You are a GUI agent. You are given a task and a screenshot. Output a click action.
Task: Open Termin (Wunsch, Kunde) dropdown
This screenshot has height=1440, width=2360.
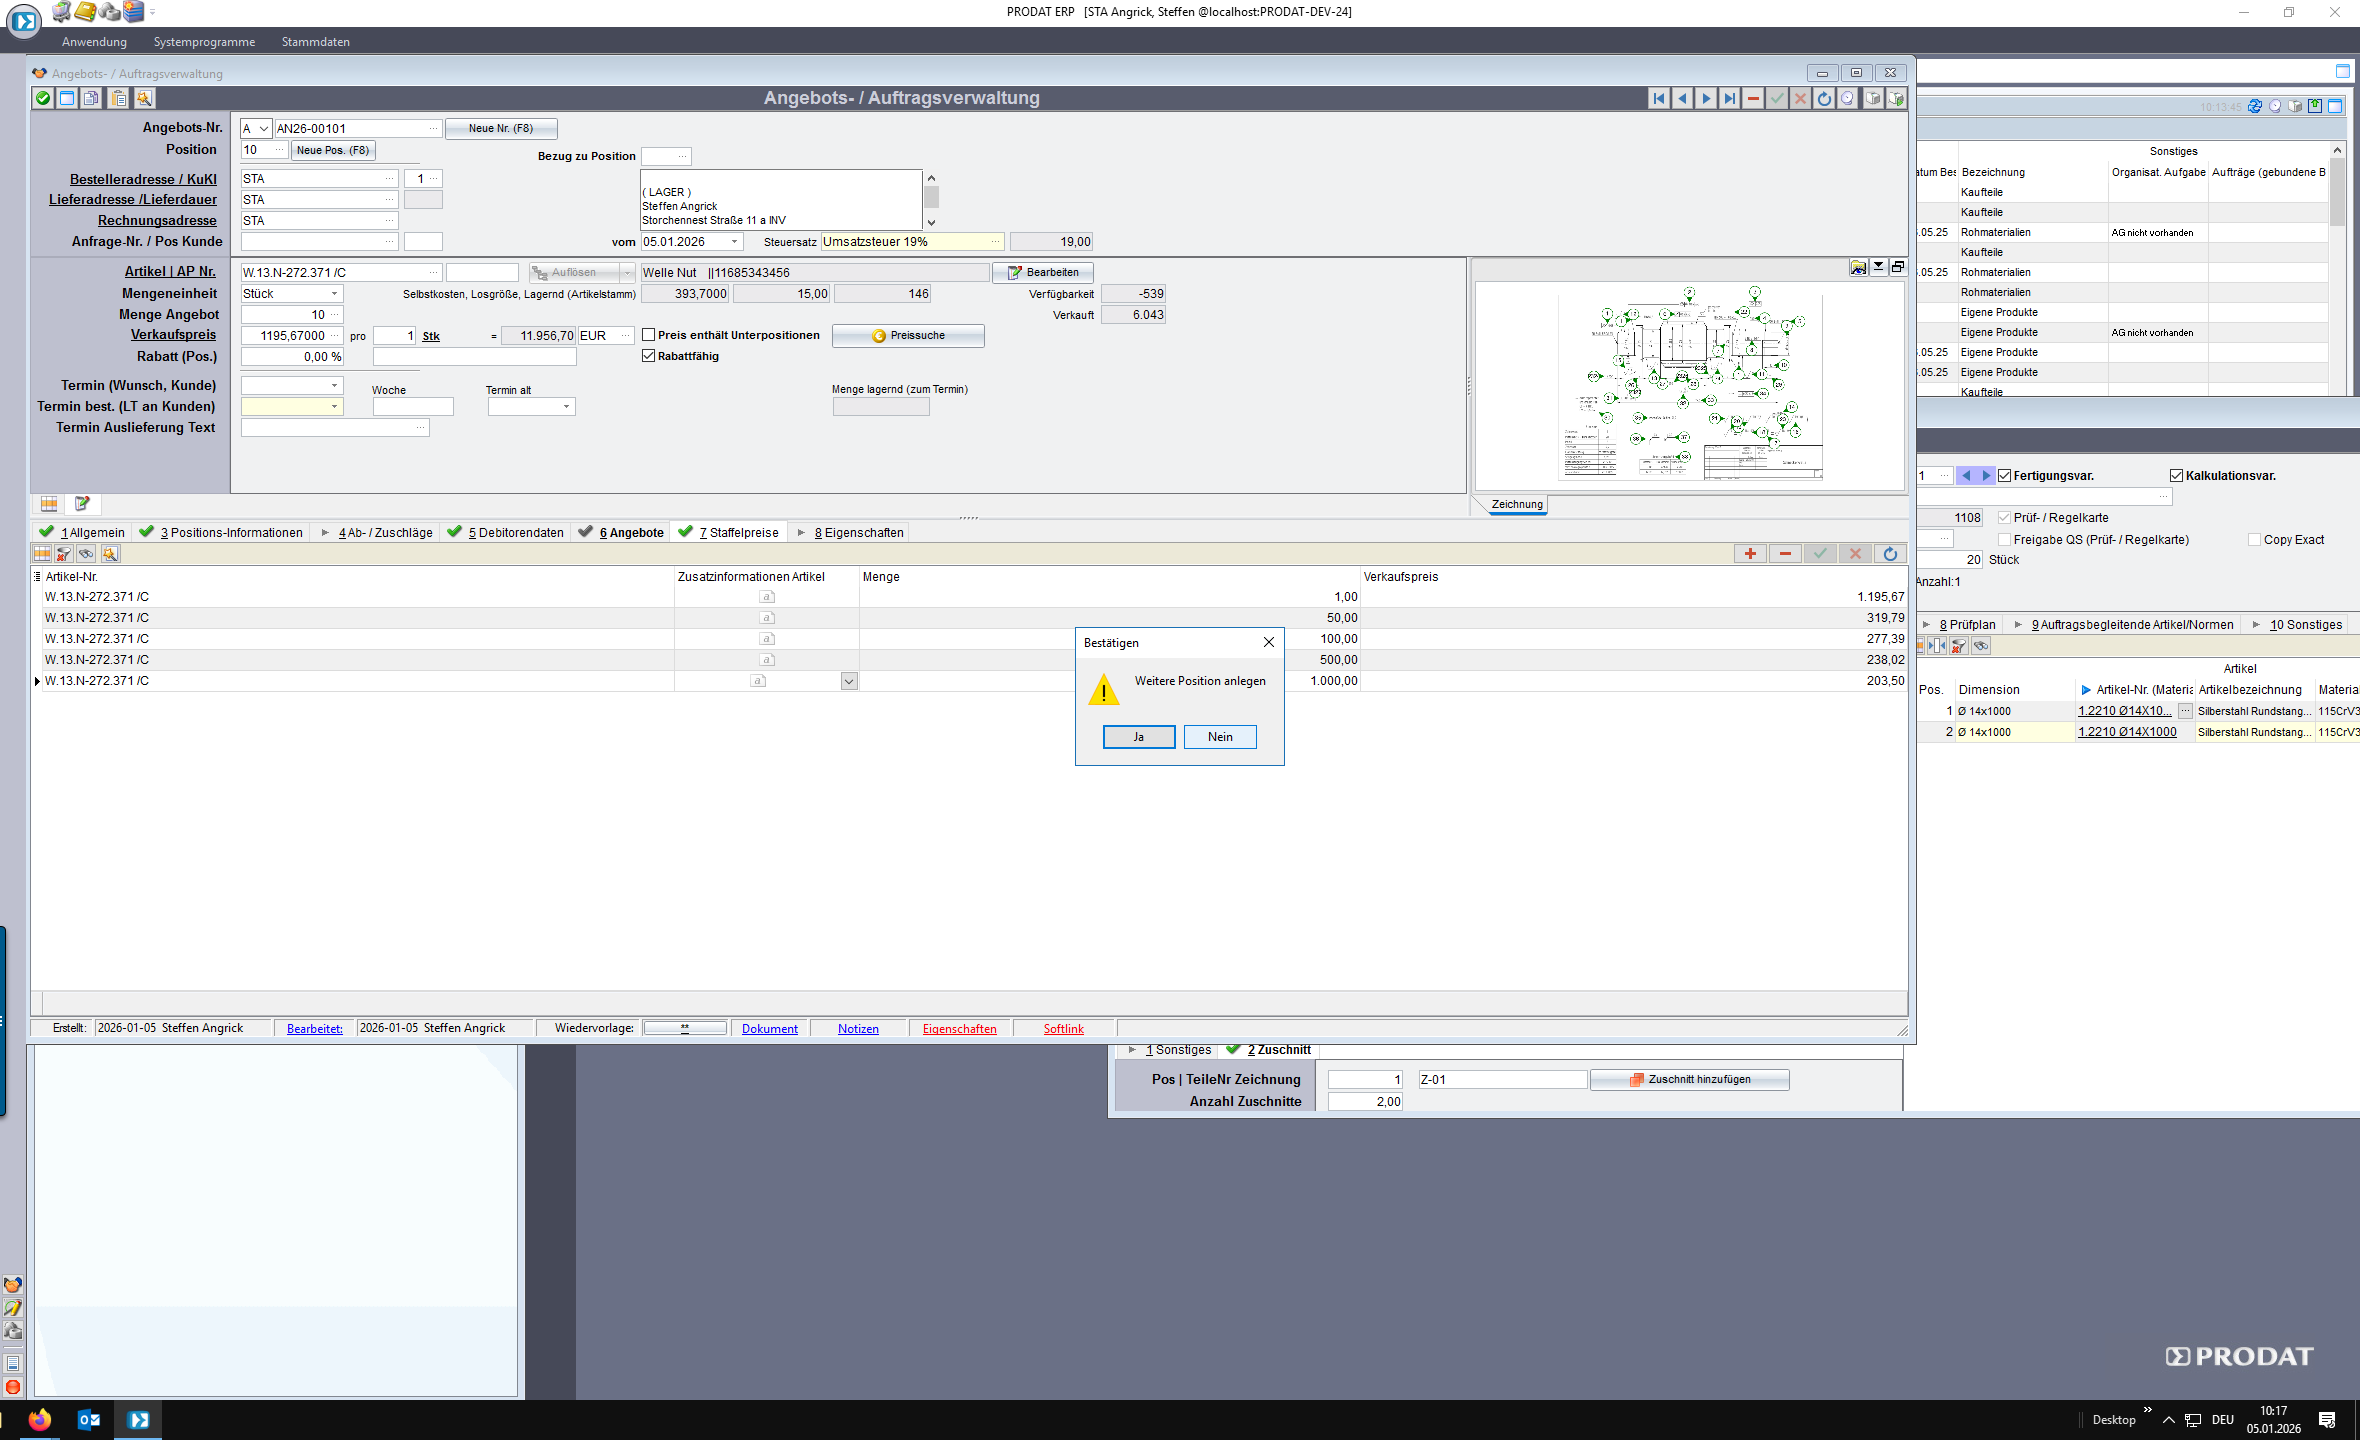click(334, 385)
